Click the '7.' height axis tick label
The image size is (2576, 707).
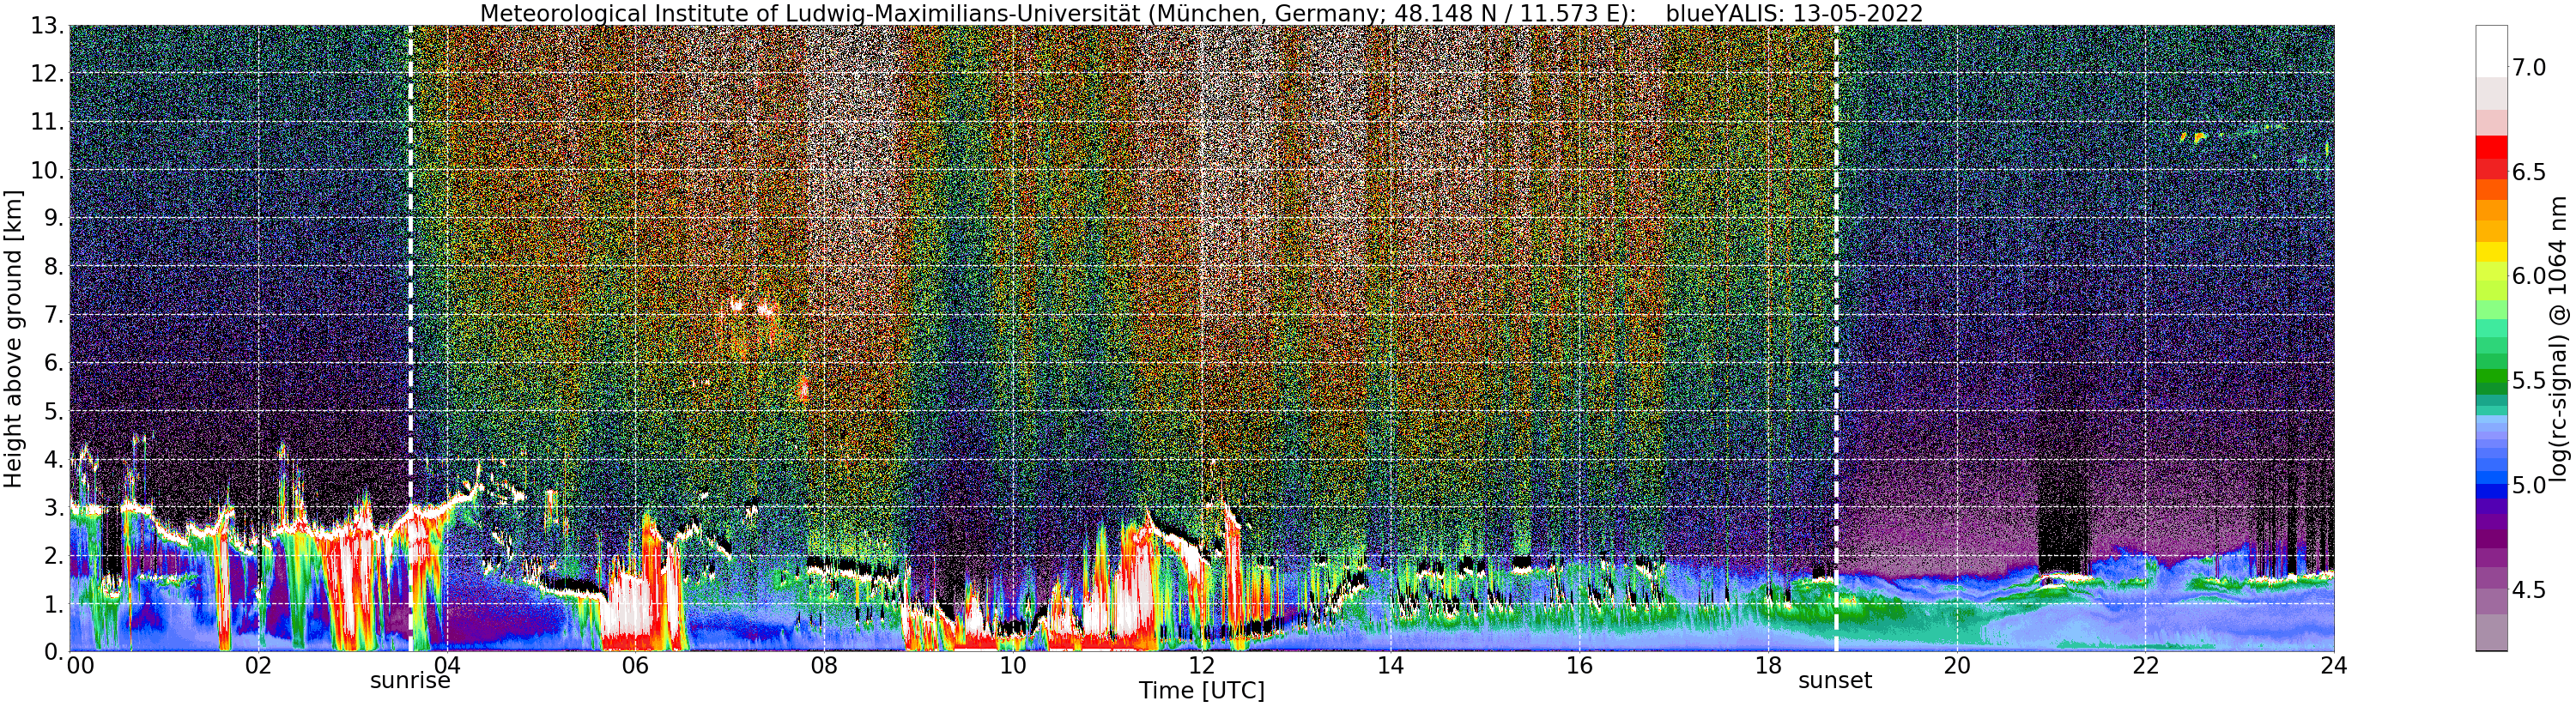(x=54, y=315)
